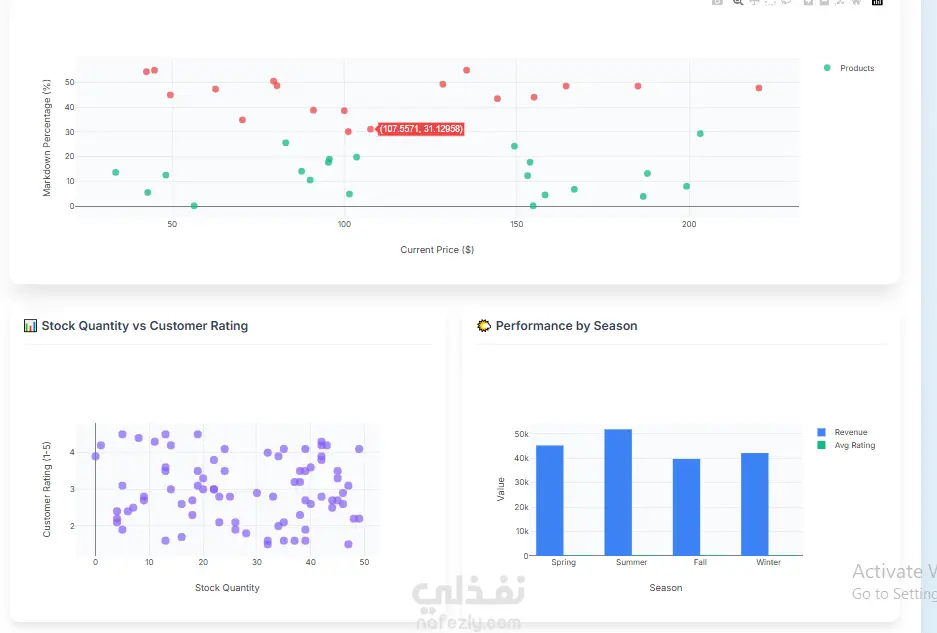This screenshot has height=633, width=937.
Task: Click the 'Value' y-axis title
Action: pos(501,489)
